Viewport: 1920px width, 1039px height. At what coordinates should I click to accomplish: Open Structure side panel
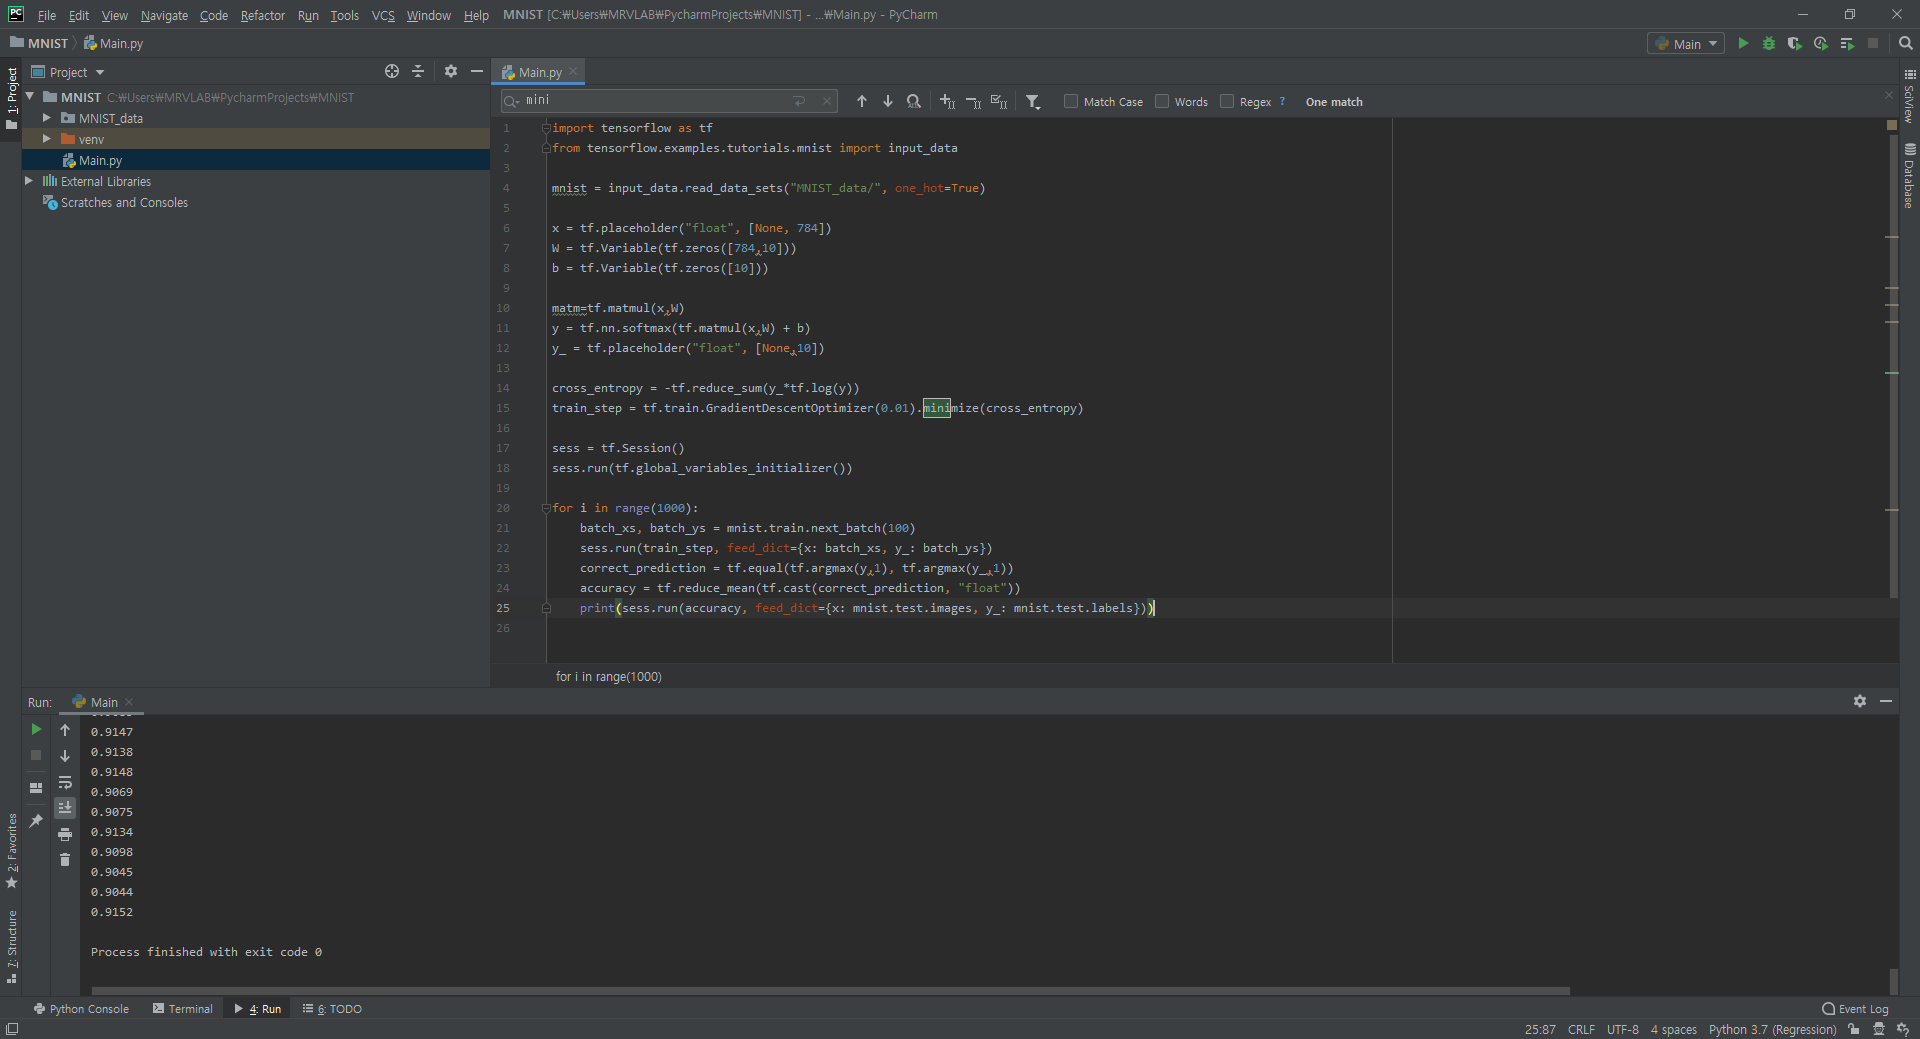coord(12,946)
